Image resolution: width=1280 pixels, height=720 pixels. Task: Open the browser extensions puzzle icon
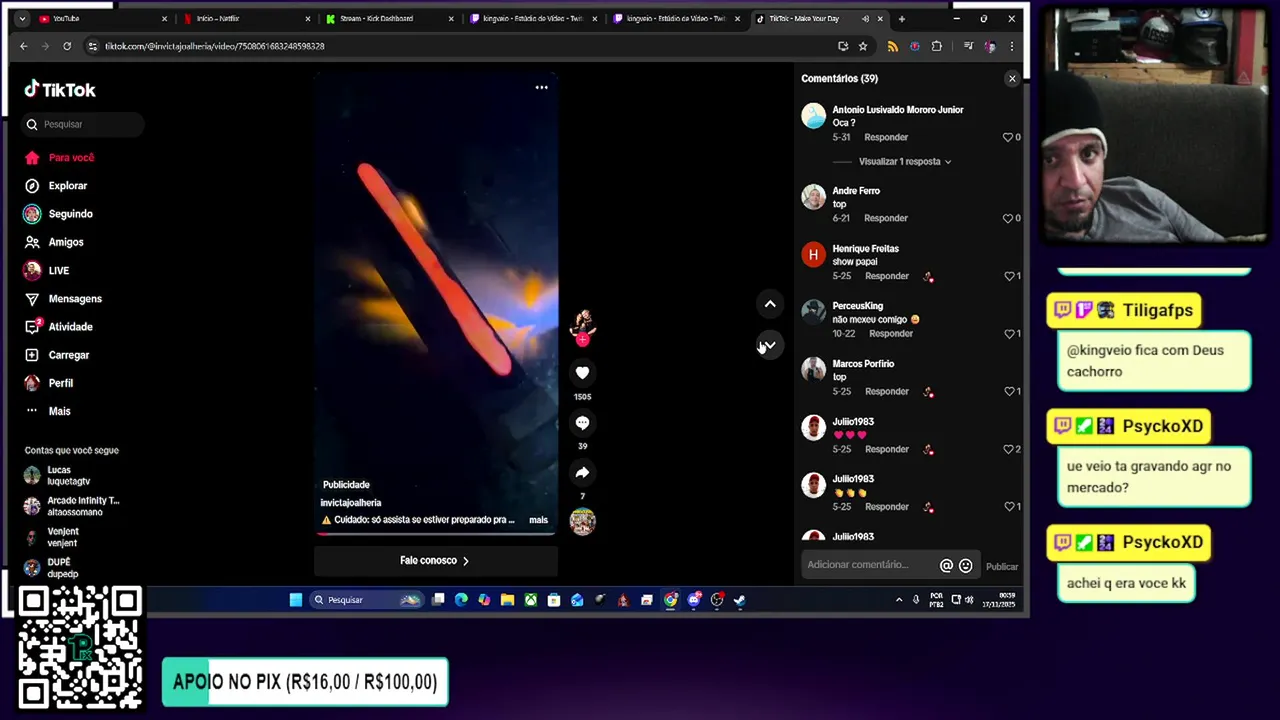936,46
